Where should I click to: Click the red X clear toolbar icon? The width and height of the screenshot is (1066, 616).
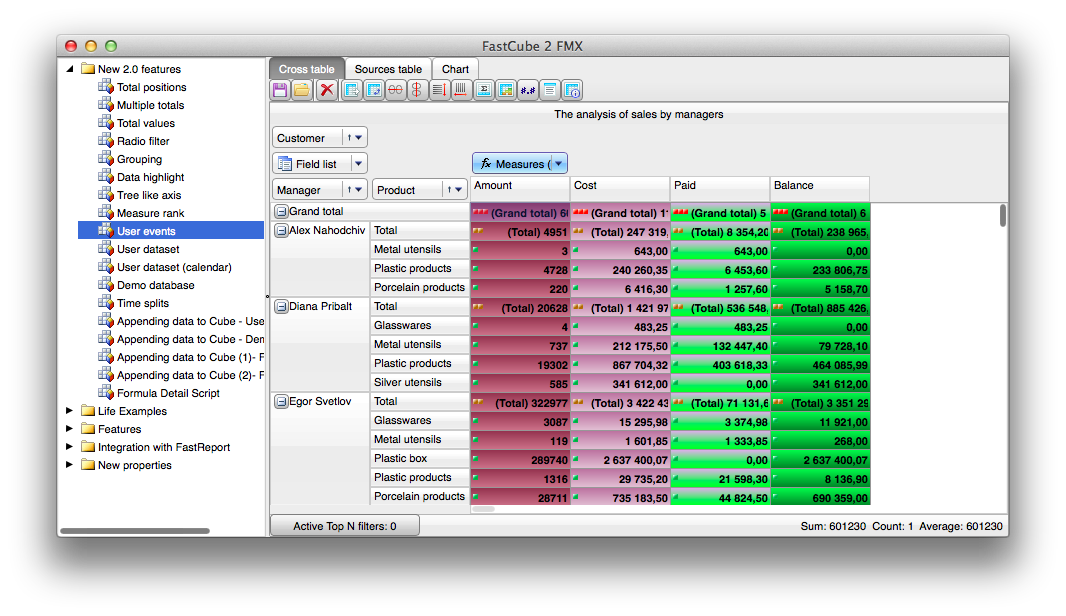pyautogui.click(x=327, y=90)
